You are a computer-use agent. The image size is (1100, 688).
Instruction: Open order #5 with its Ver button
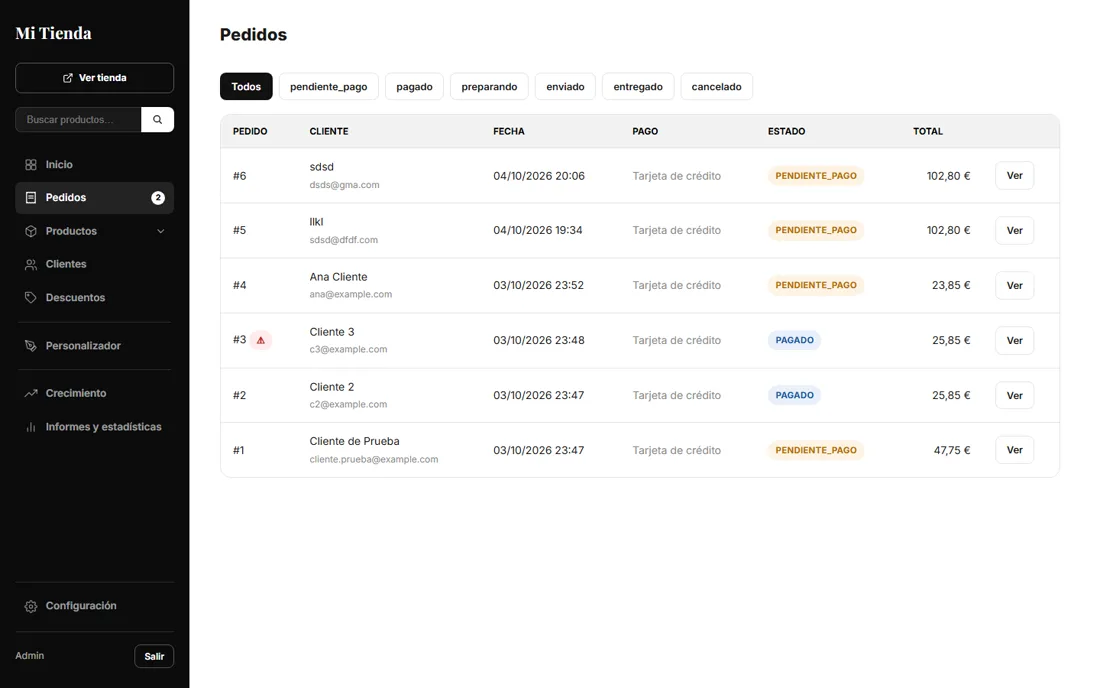1014,230
